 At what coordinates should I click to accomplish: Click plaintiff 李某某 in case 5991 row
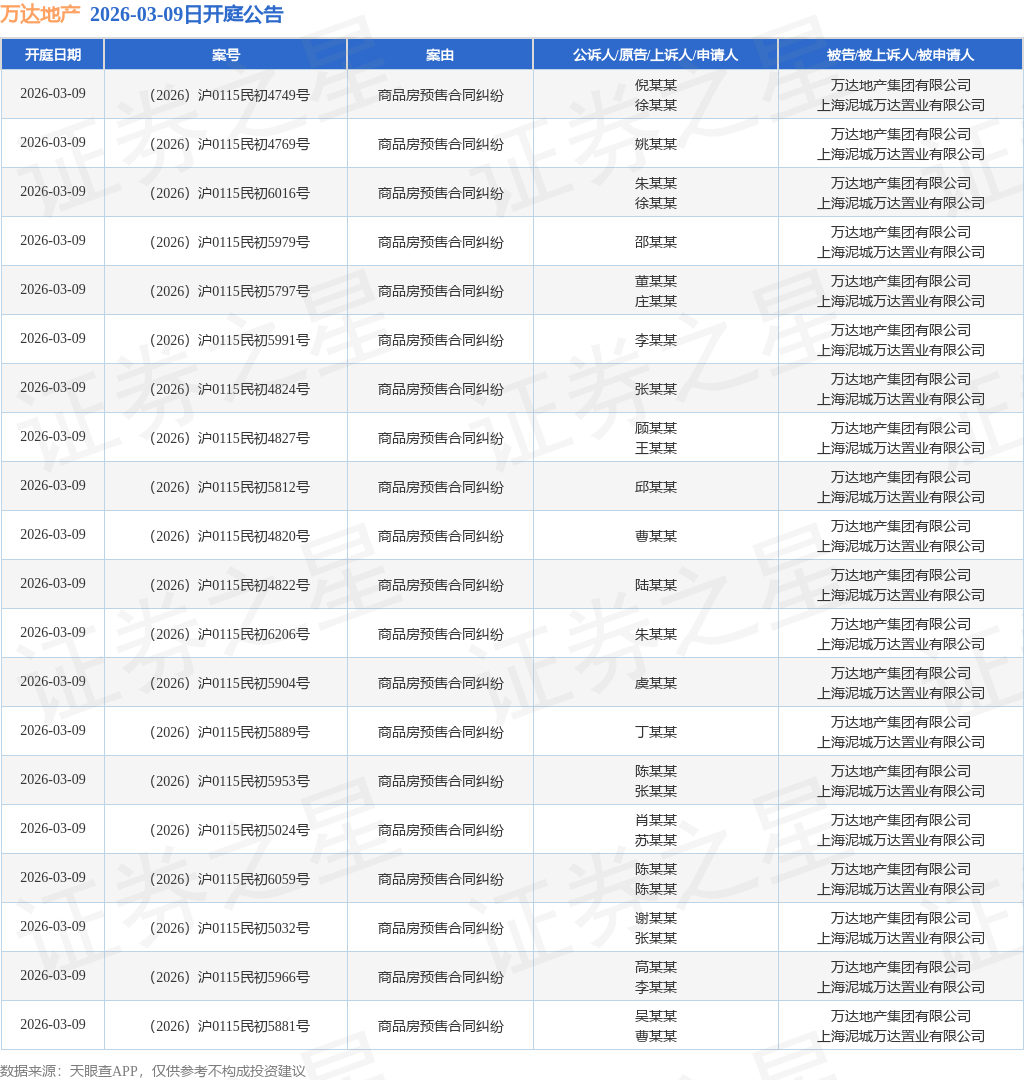click(x=656, y=340)
